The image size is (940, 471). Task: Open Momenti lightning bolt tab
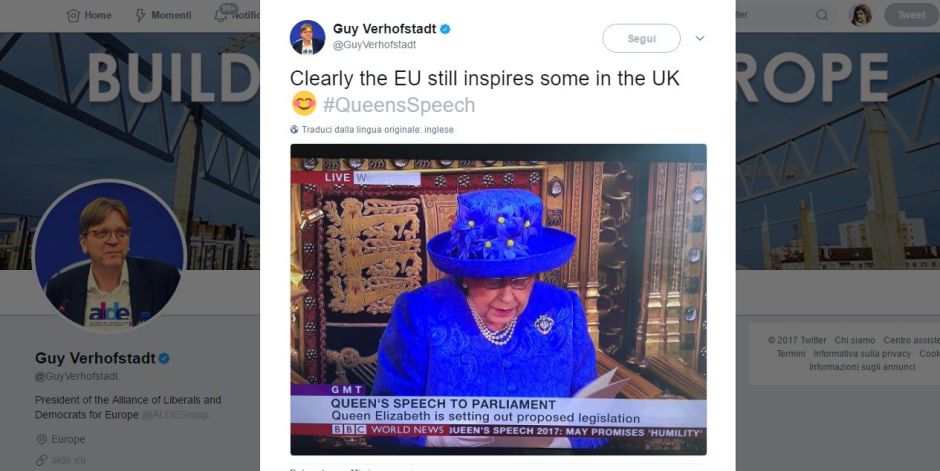(140, 15)
